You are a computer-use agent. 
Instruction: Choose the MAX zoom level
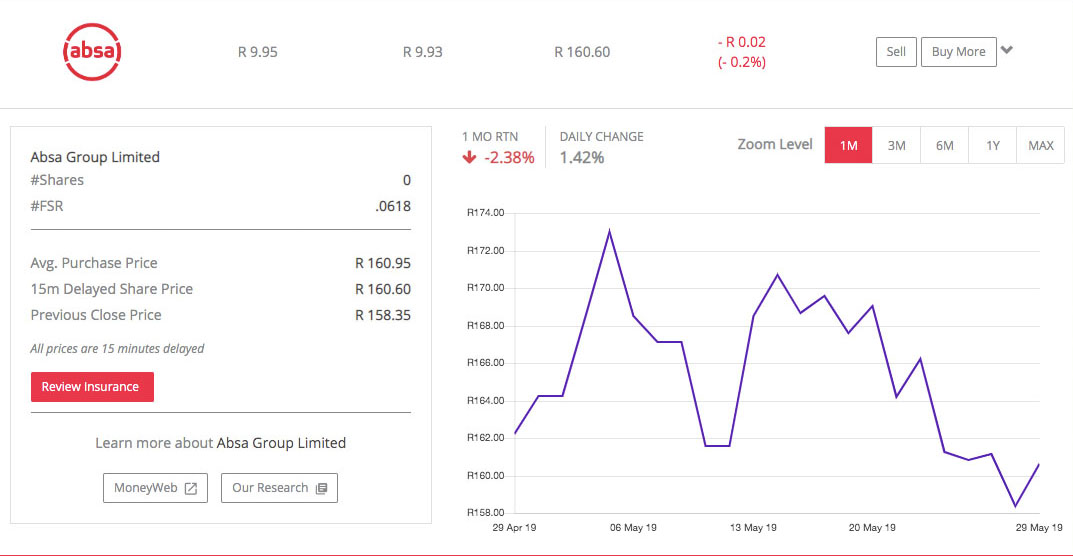tap(1040, 145)
